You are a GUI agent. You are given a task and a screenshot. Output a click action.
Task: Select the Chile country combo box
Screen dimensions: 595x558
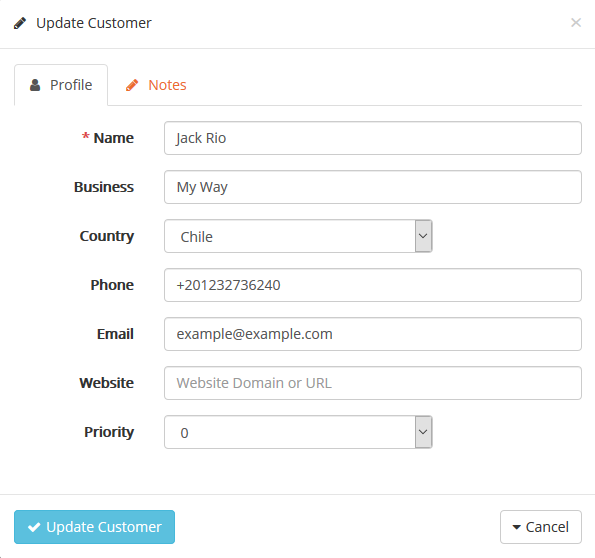point(298,236)
